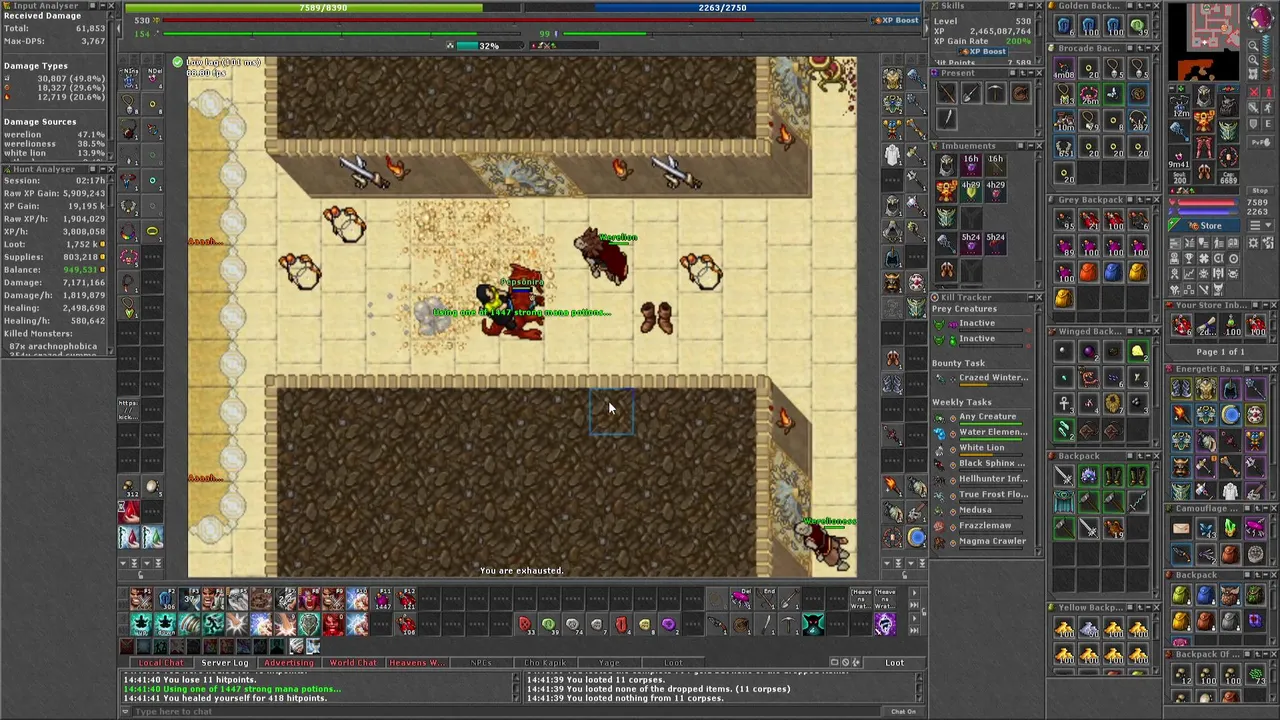Select the helmet in Imbuements panel

click(x=946, y=163)
